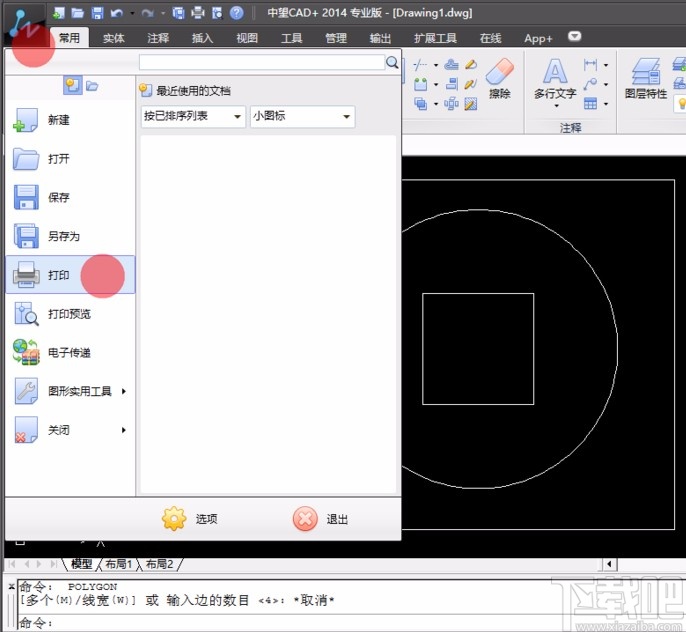
Task: Click the New drawing icon in quick access toolbar
Action: point(58,13)
